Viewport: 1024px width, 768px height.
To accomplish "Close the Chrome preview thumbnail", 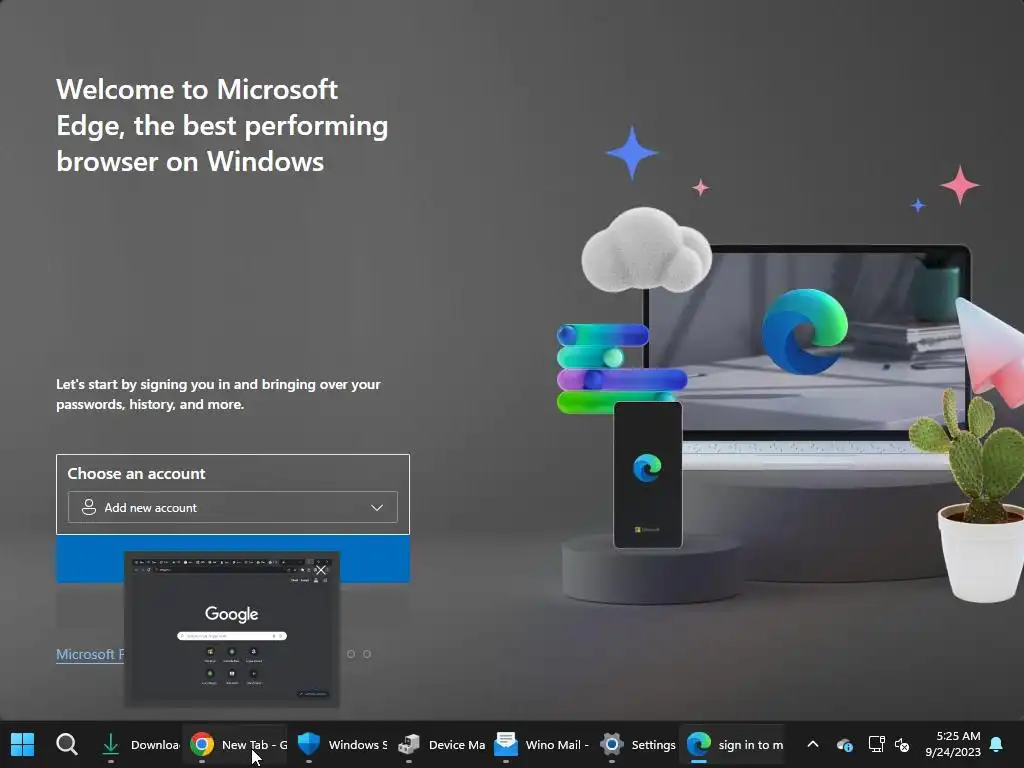I will coord(321,570).
